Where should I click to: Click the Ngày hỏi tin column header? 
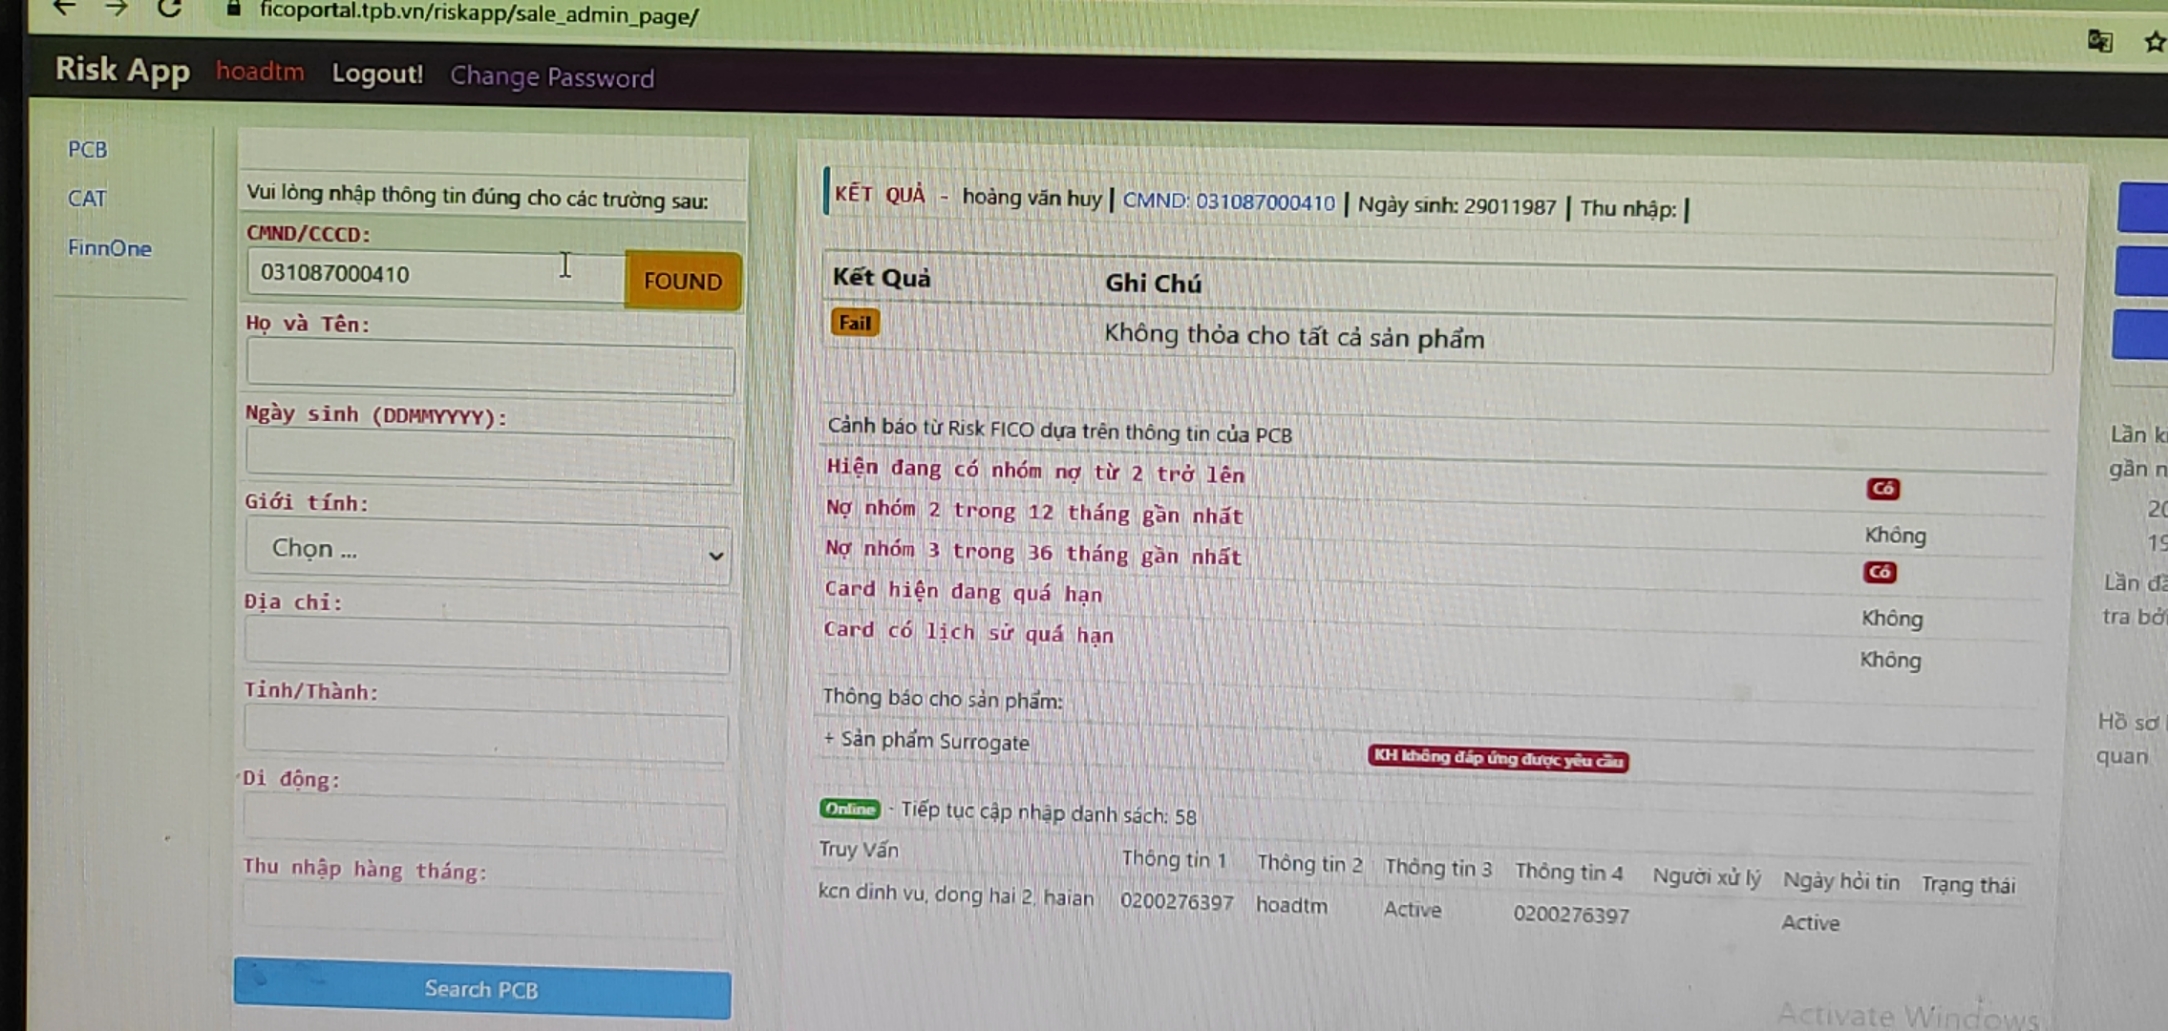pyautogui.click(x=1841, y=881)
